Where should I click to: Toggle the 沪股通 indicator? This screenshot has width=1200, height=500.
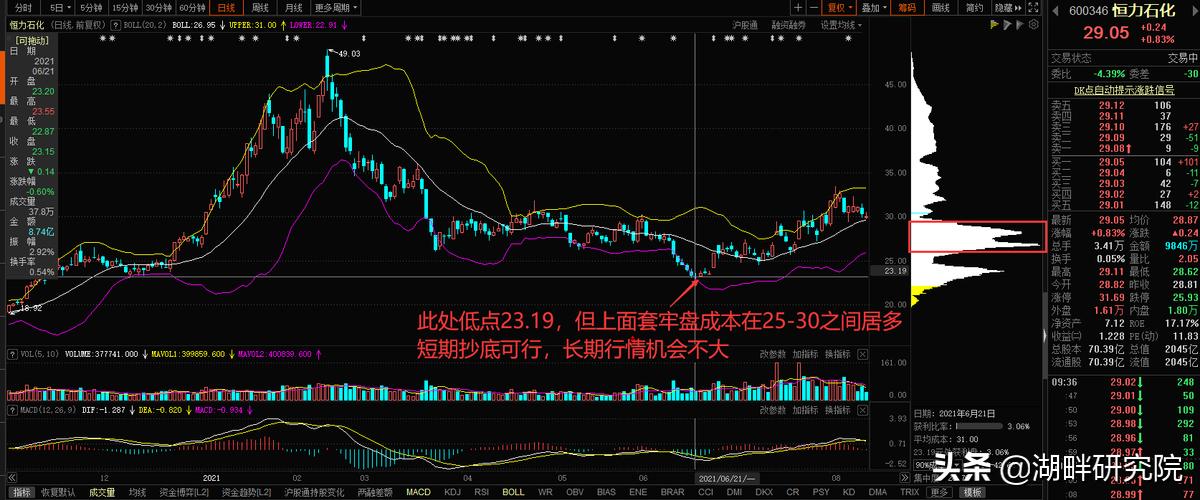coord(744,24)
